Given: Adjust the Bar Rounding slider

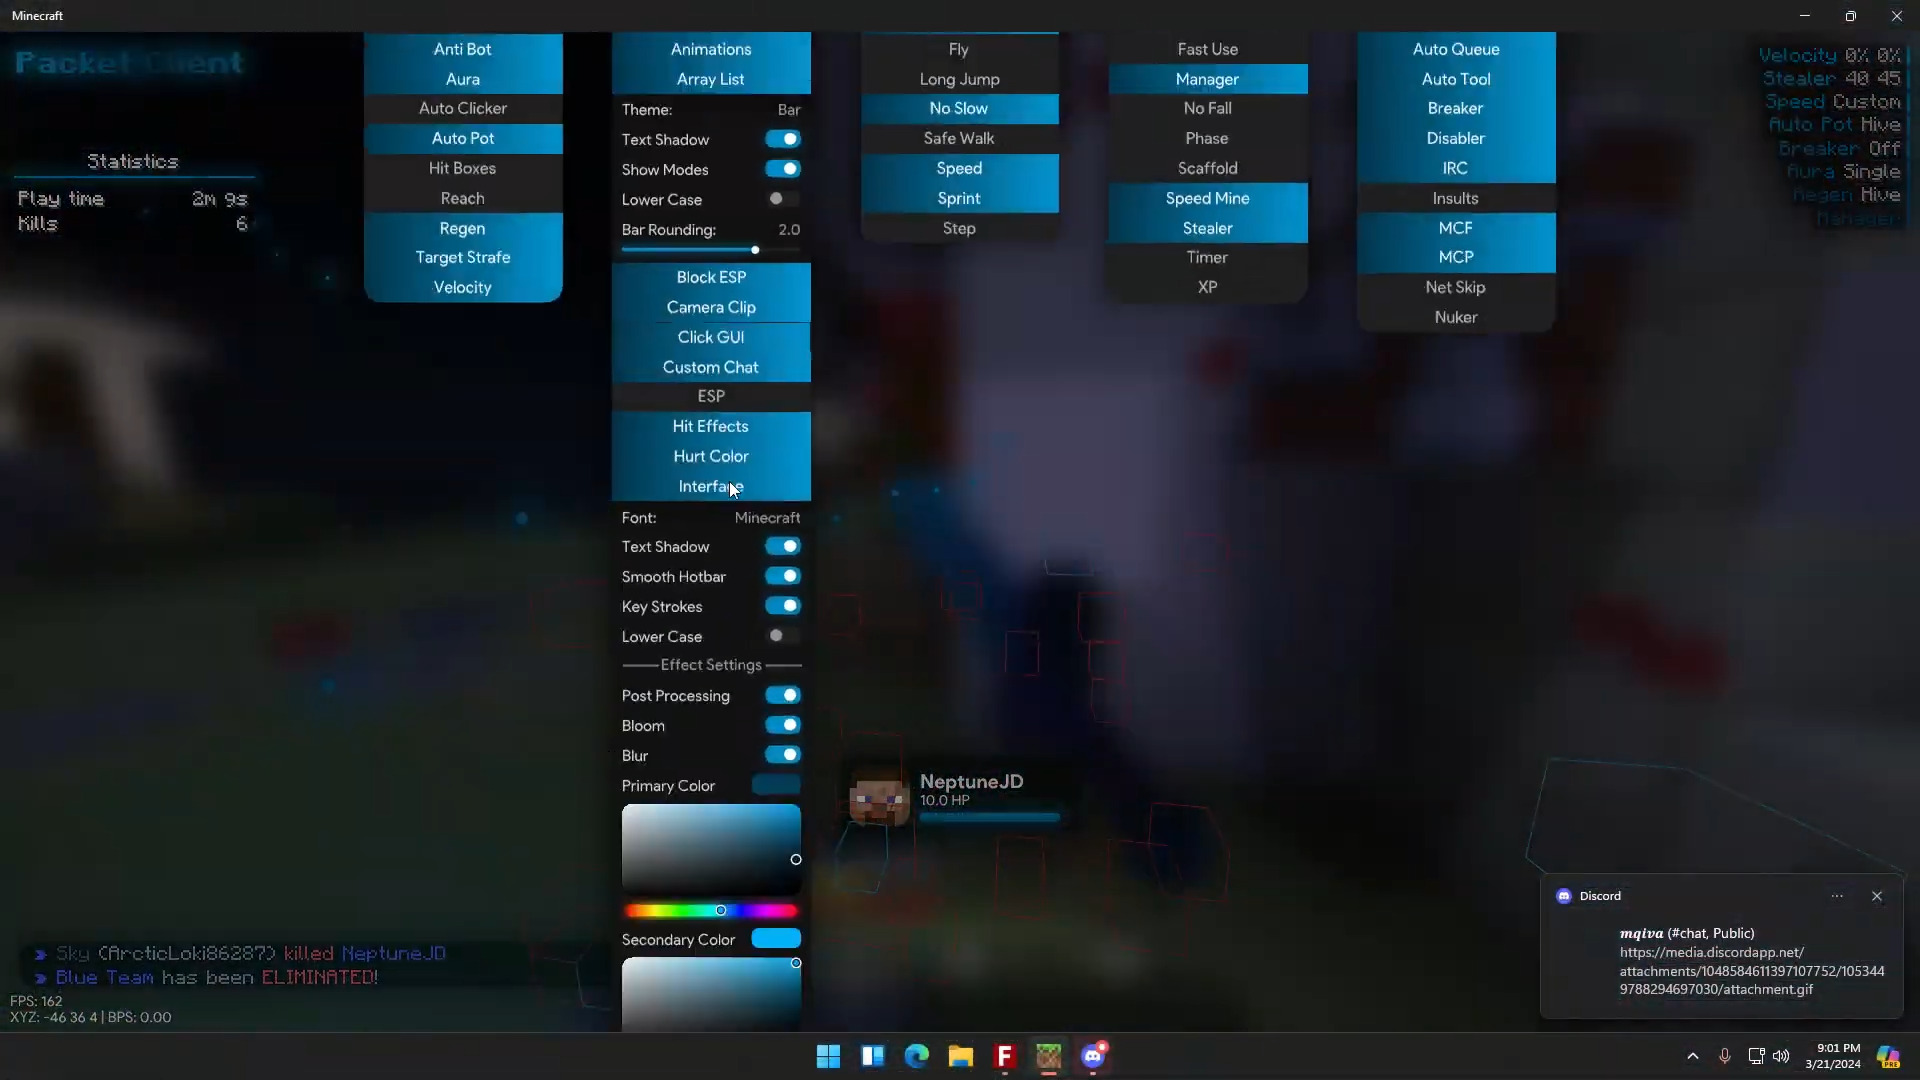Looking at the screenshot, I should point(711,250).
